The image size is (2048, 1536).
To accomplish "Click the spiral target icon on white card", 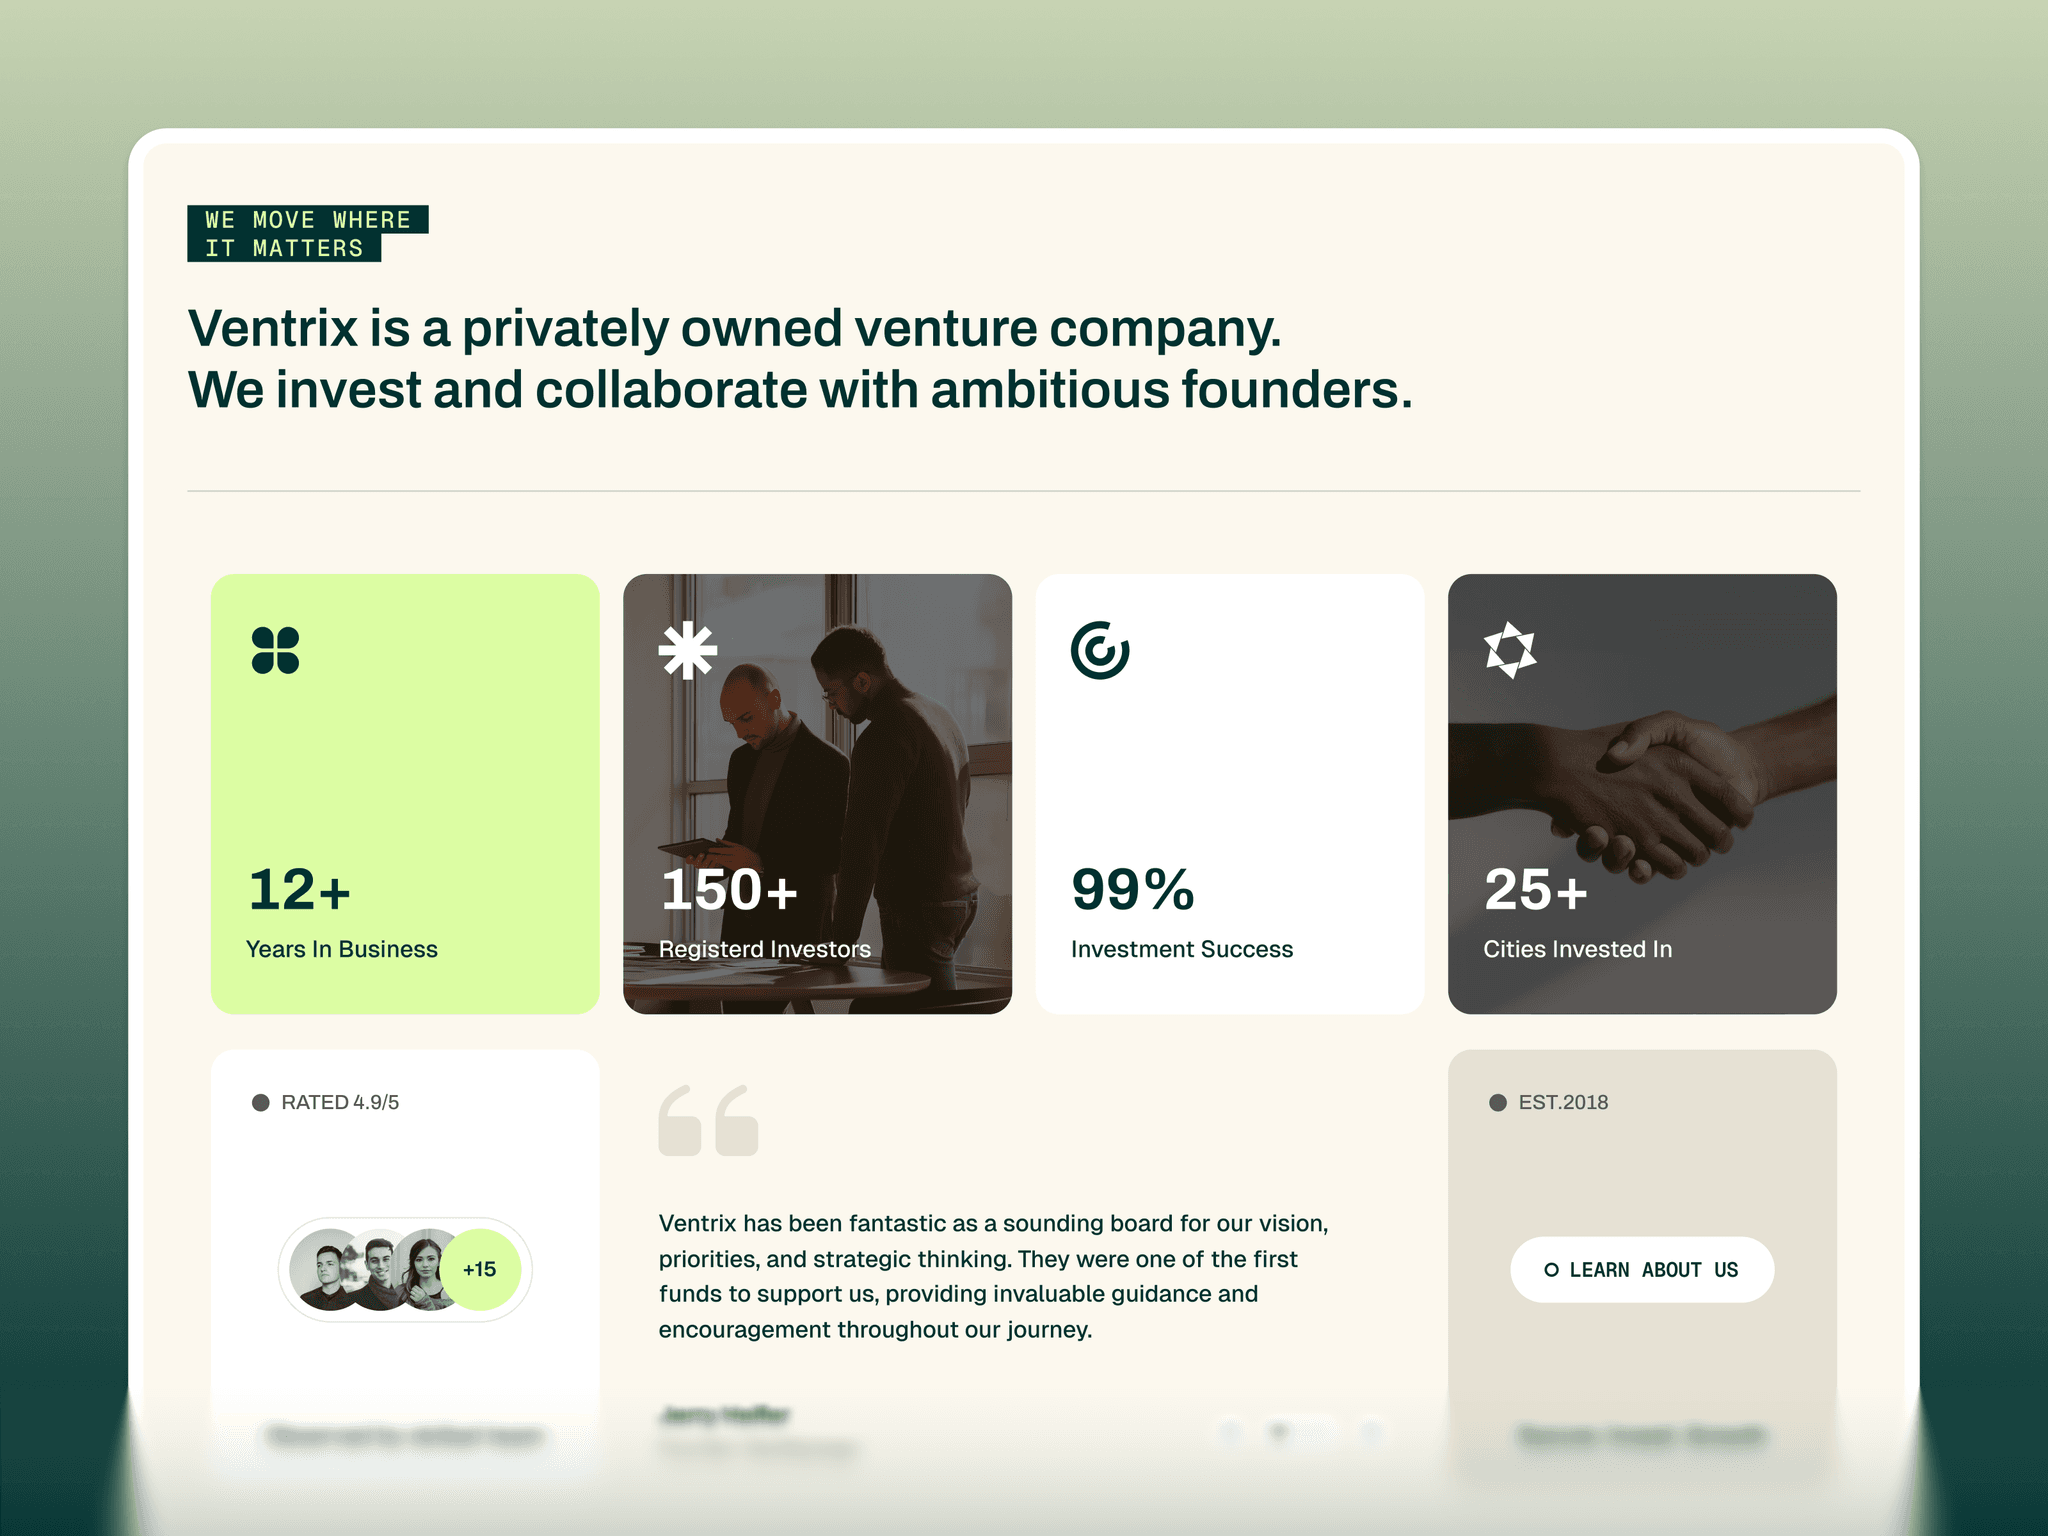I will (1100, 650).
